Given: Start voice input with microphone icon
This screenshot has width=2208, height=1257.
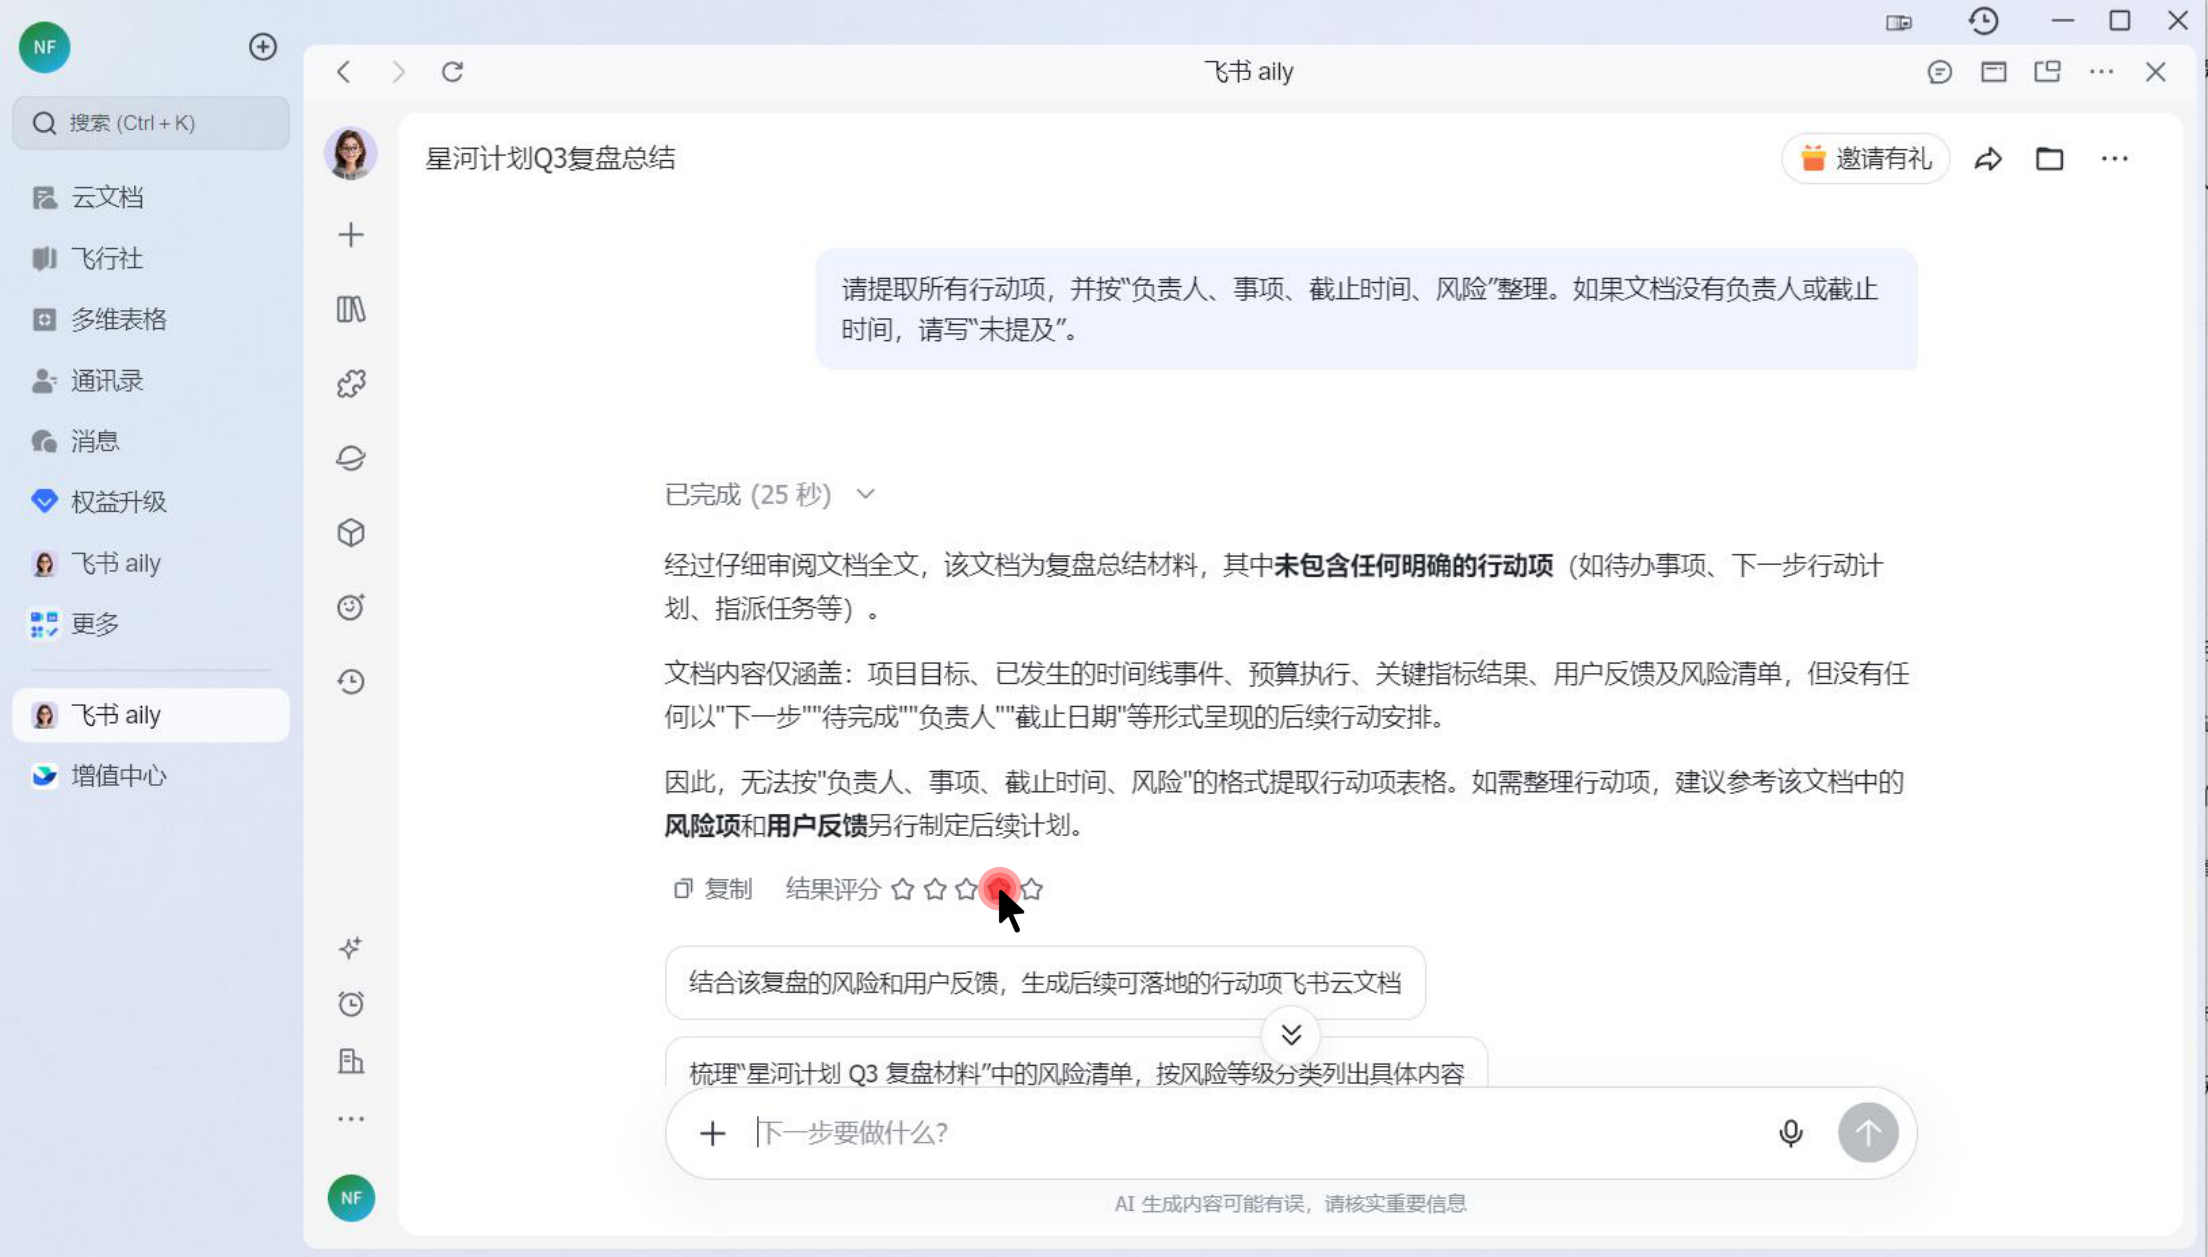Looking at the screenshot, I should click(x=1791, y=1133).
